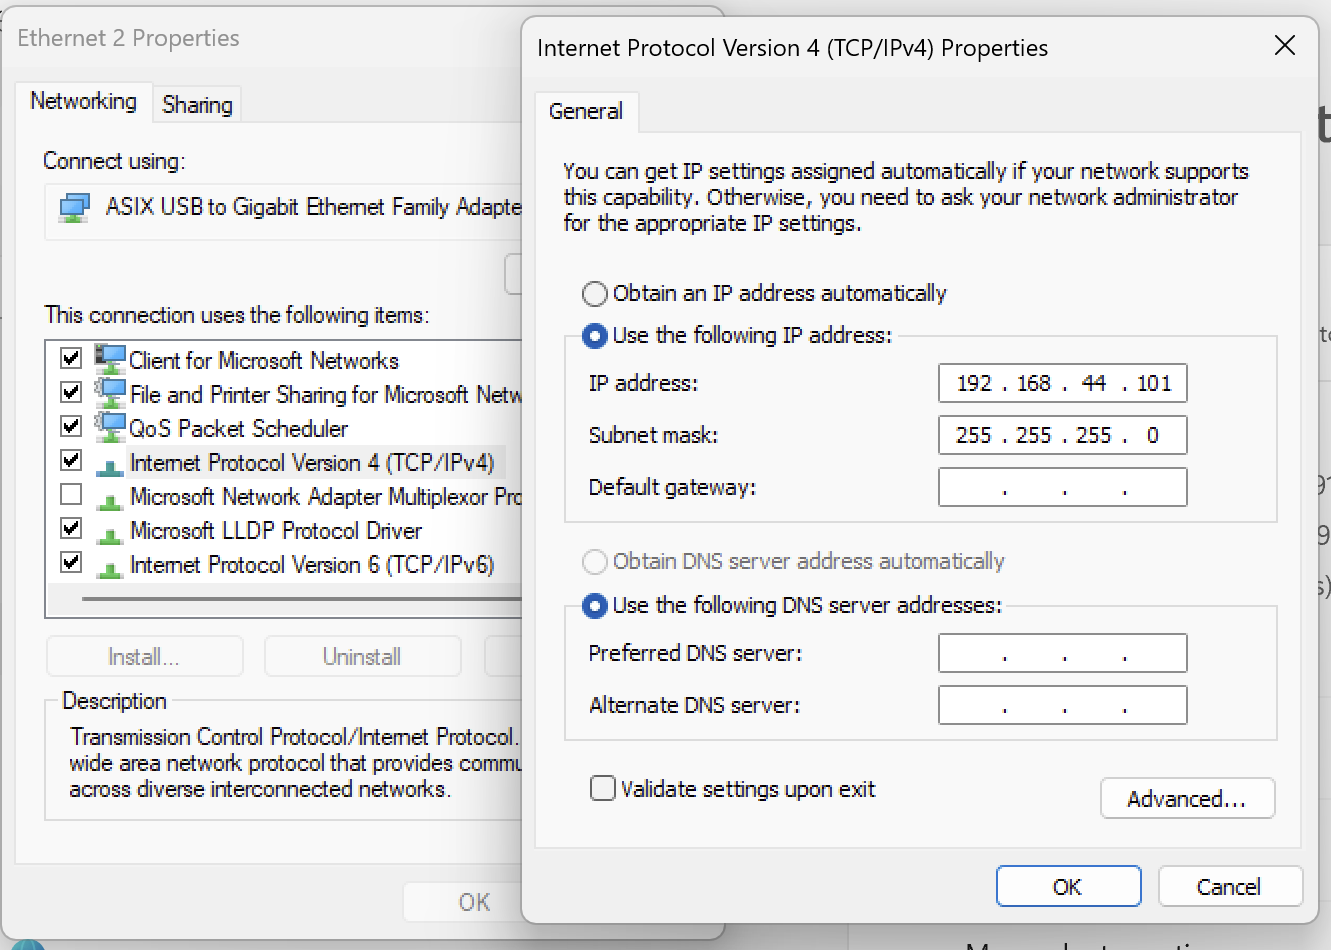This screenshot has width=1331, height=950.
Task: Open the Networking tab
Action: tap(84, 101)
